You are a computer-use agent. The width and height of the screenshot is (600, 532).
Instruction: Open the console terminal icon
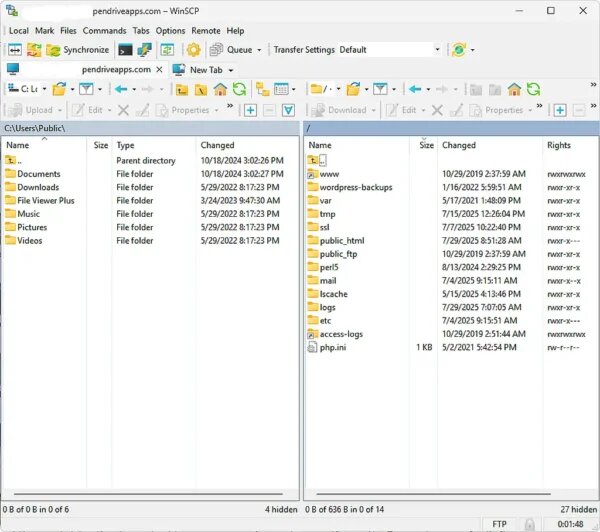click(125, 50)
